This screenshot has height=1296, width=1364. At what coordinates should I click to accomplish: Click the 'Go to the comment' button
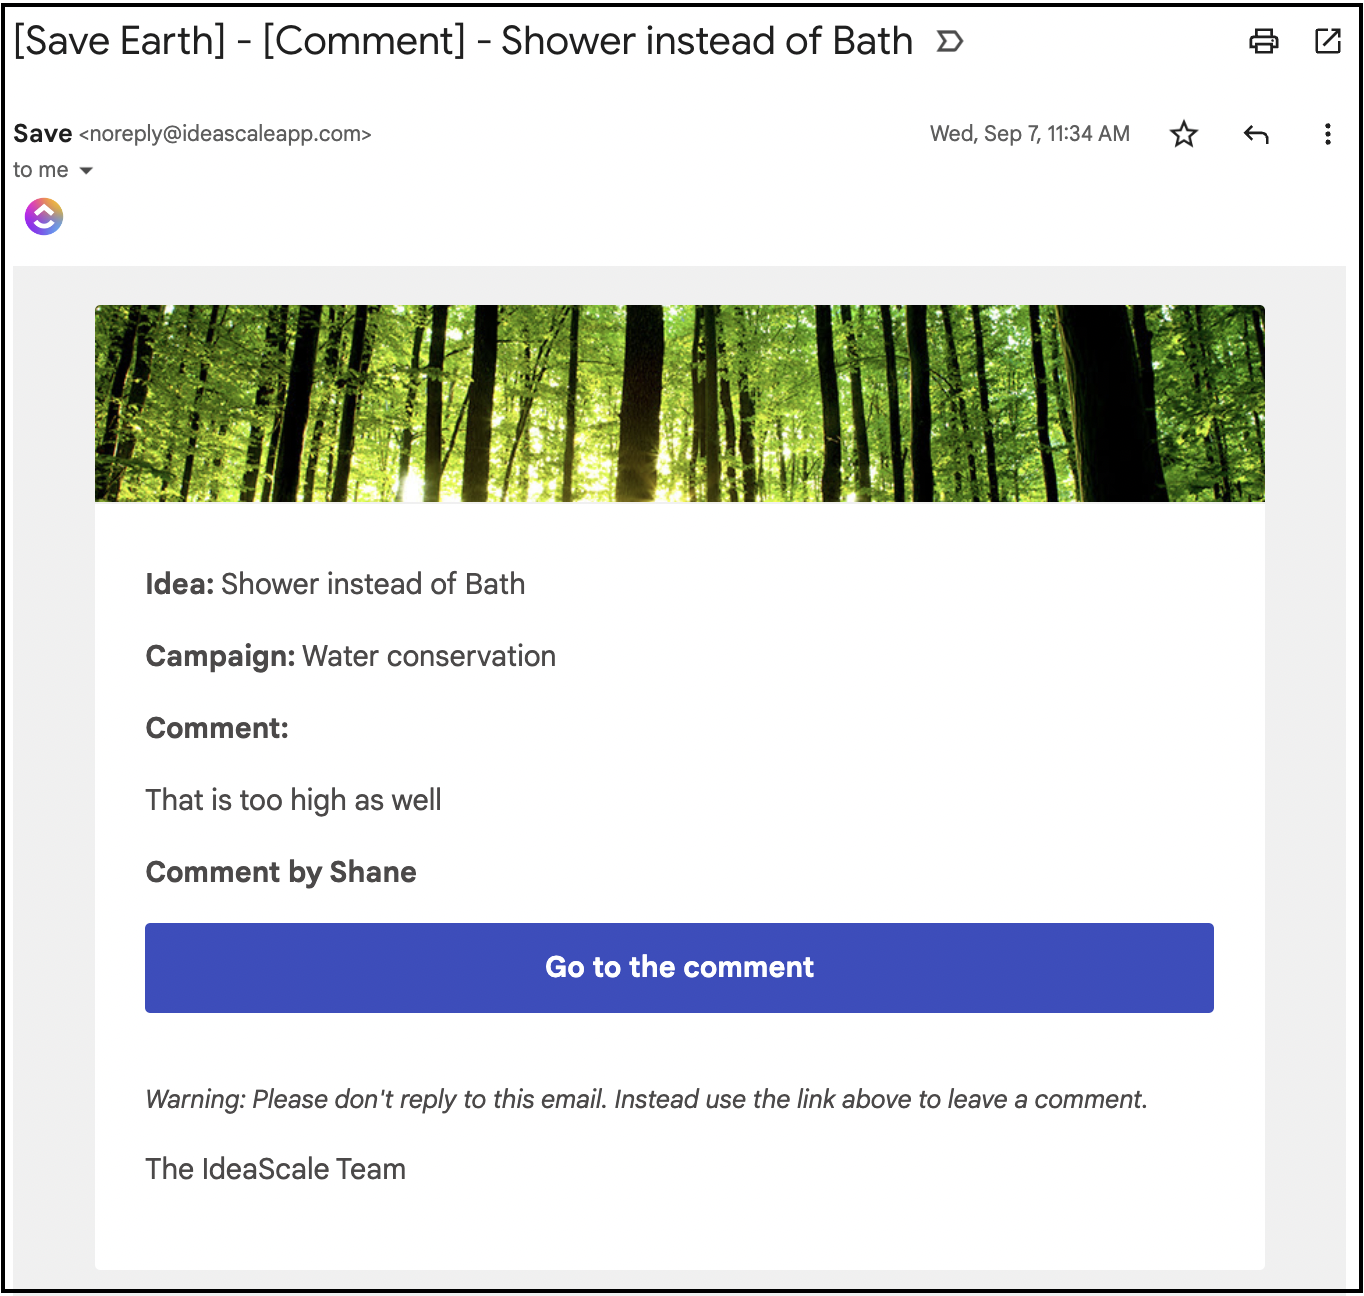pyautogui.click(x=679, y=968)
